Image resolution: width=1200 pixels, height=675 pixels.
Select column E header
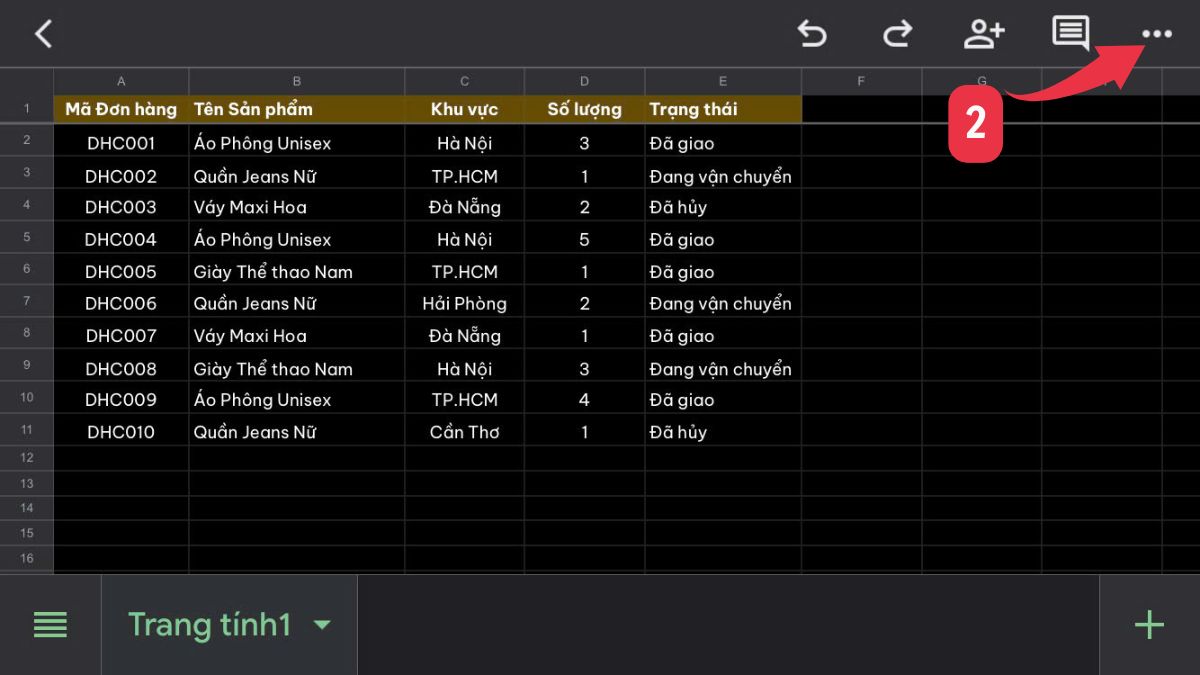pos(722,81)
